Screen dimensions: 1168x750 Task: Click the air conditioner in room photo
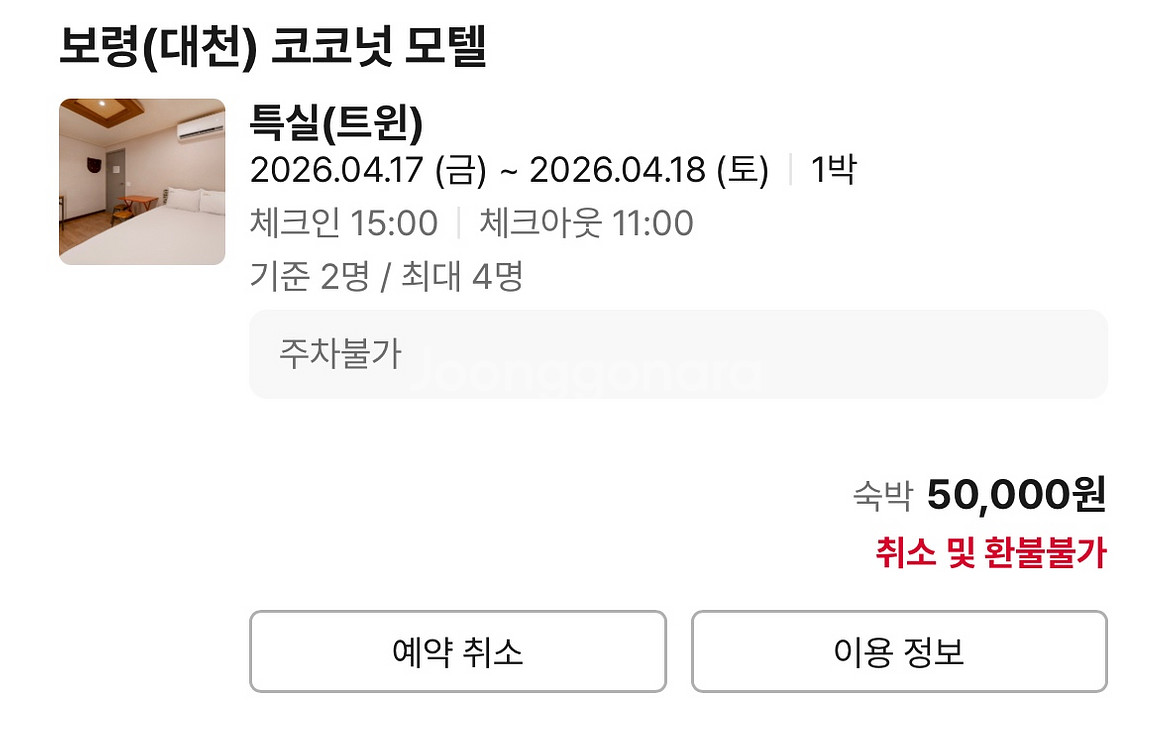coord(200,128)
